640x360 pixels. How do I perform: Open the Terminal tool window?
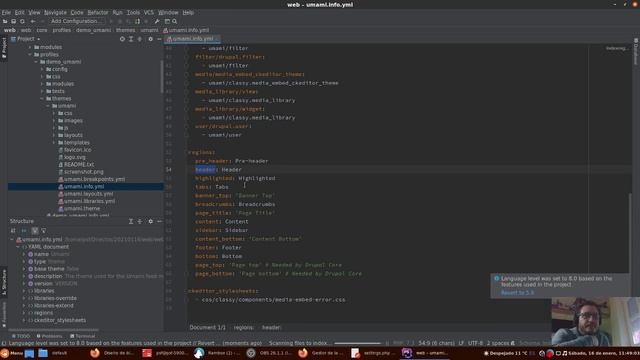(82, 336)
